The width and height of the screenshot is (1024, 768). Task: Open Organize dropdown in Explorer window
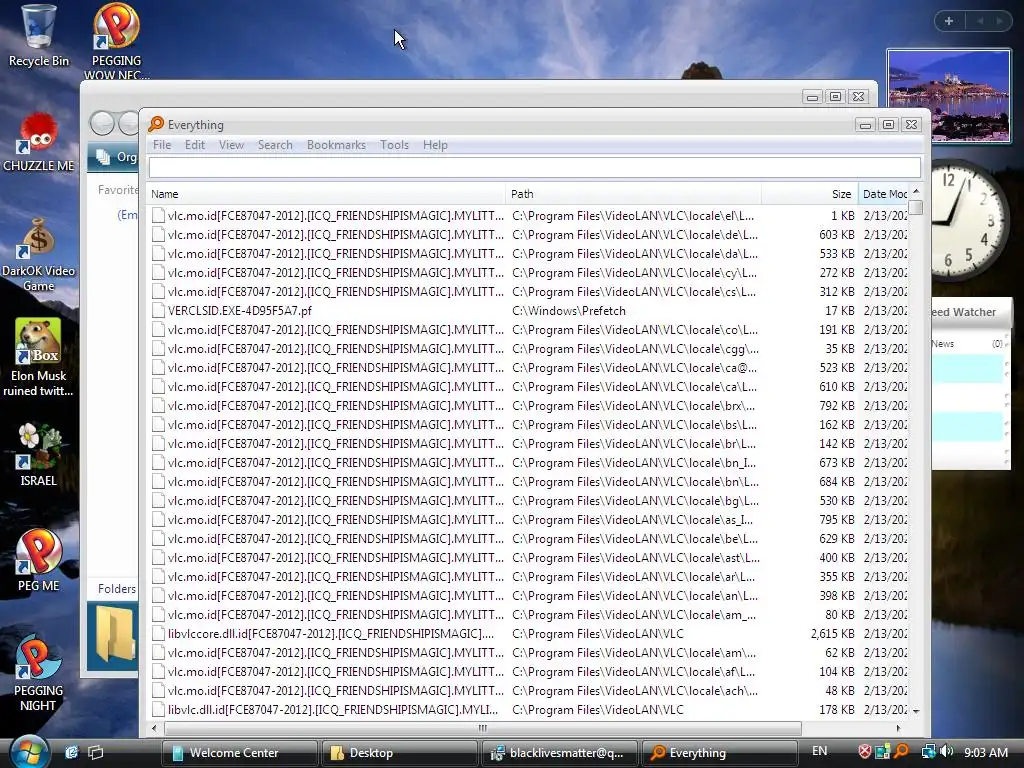[x=116, y=157]
